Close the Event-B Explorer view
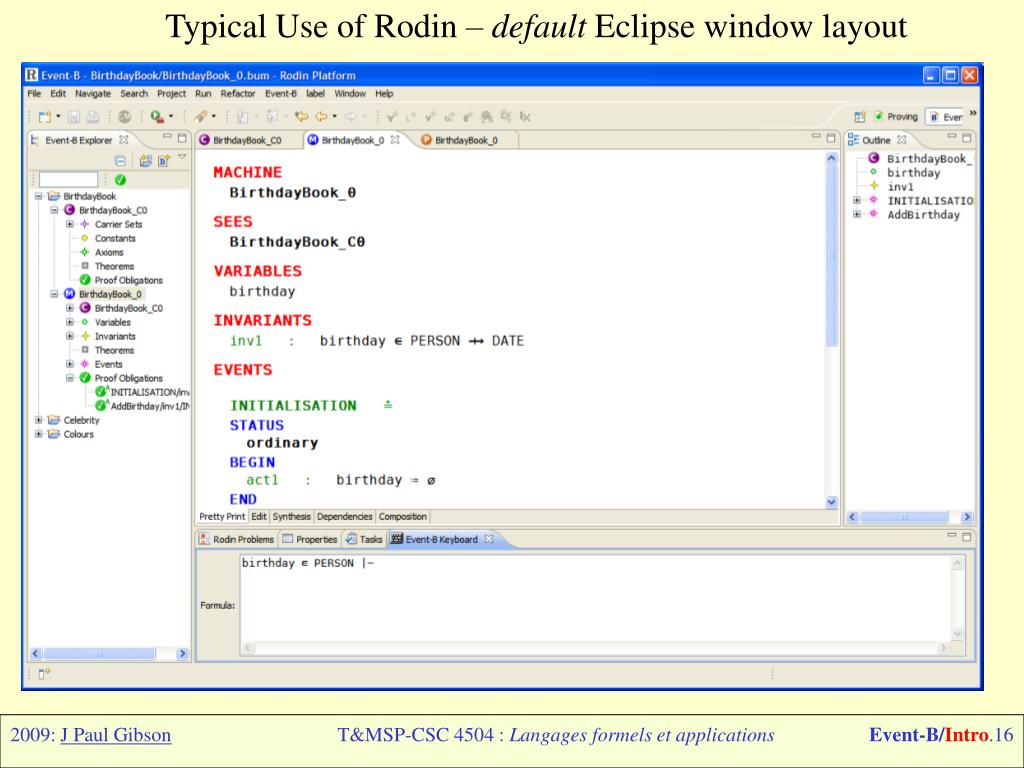 [x=123, y=140]
